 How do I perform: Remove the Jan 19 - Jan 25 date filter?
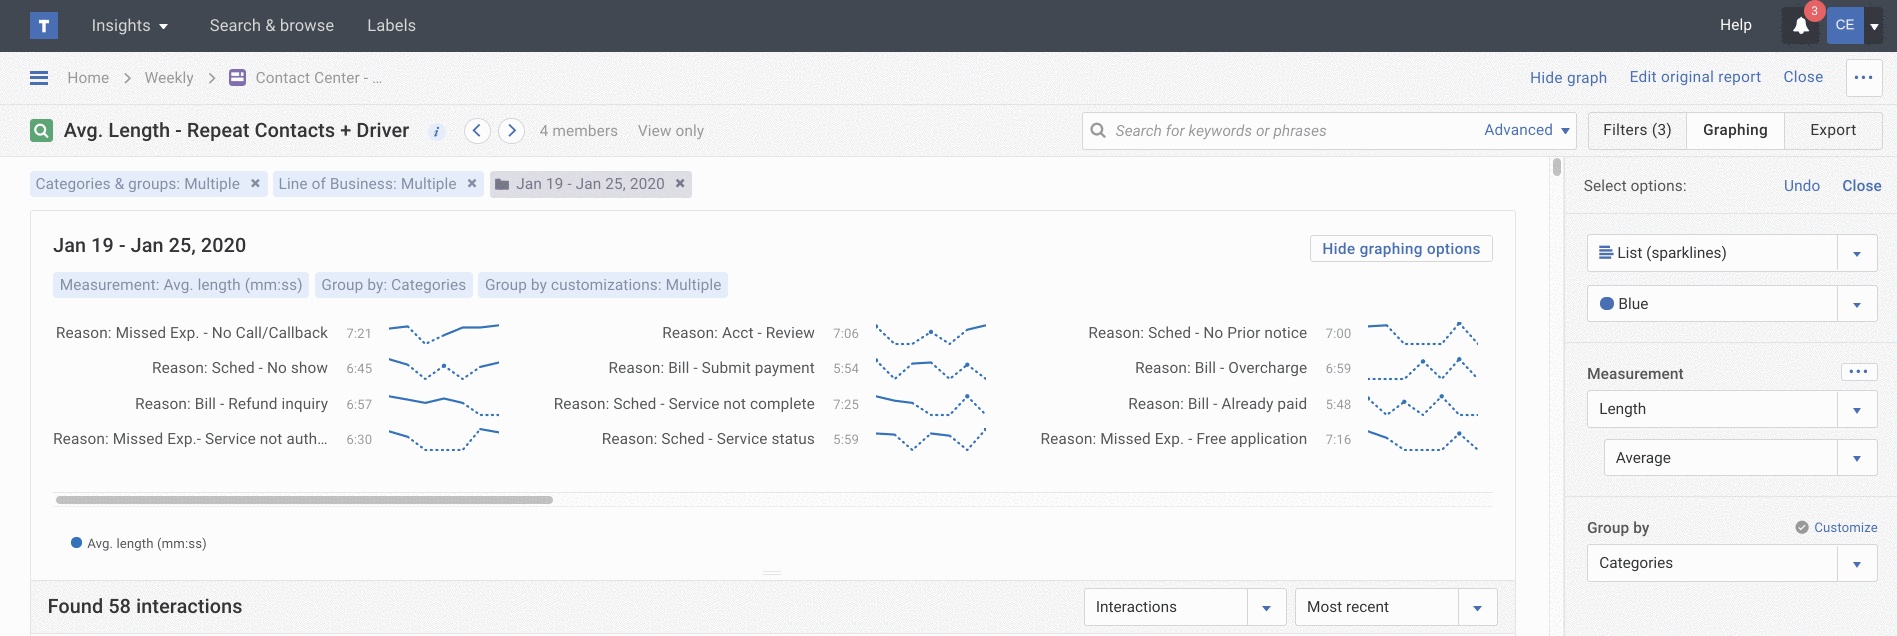[x=680, y=184]
